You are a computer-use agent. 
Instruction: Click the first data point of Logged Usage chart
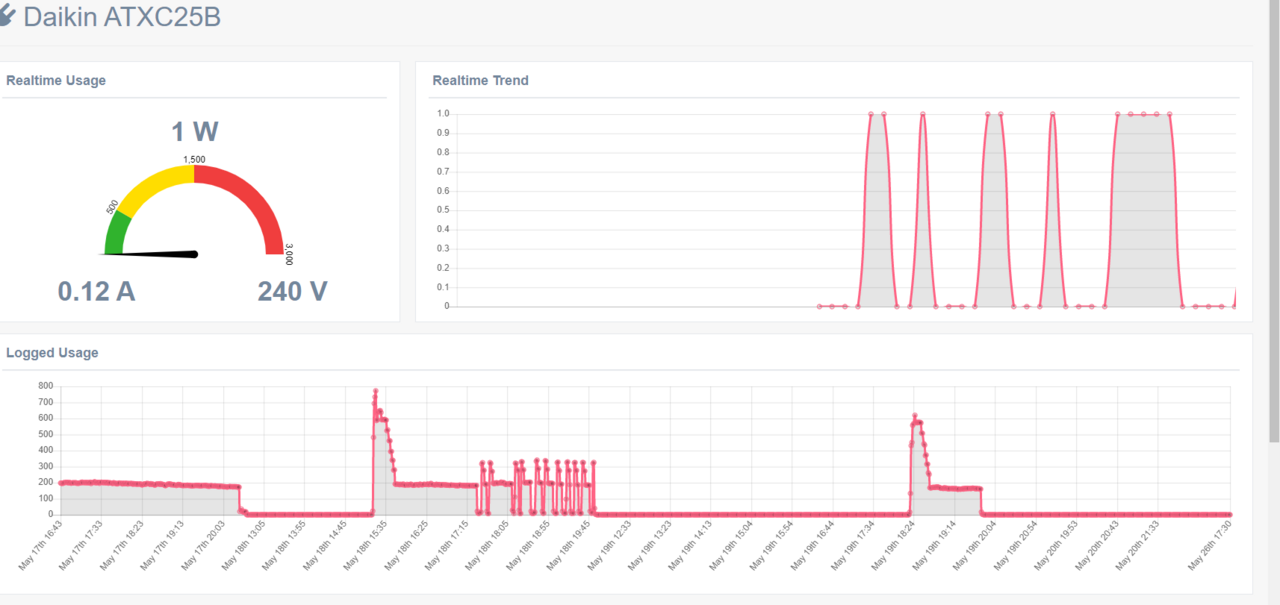[60, 483]
